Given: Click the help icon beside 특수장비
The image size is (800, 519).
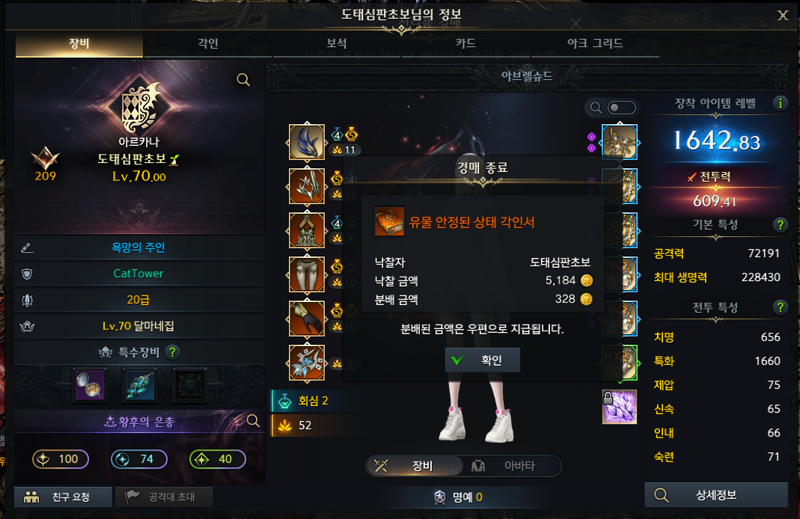Looking at the screenshot, I should pyautogui.click(x=173, y=352).
